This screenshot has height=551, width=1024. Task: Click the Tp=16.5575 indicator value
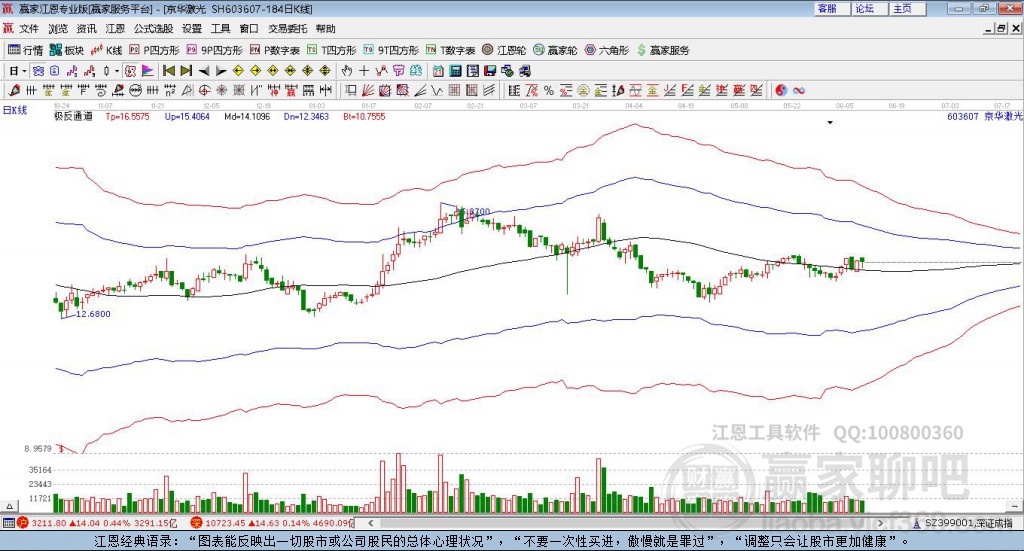tap(127, 116)
